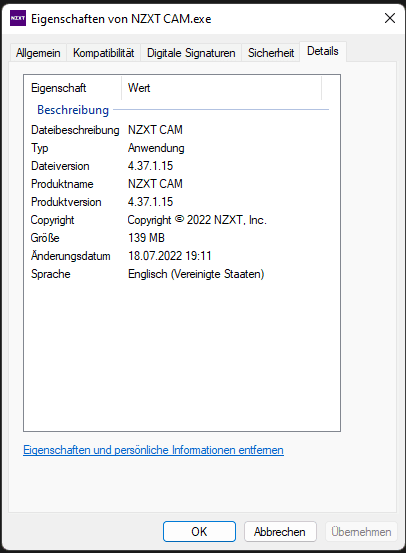Select the 18.07.2022 19:11 value

[170, 256]
